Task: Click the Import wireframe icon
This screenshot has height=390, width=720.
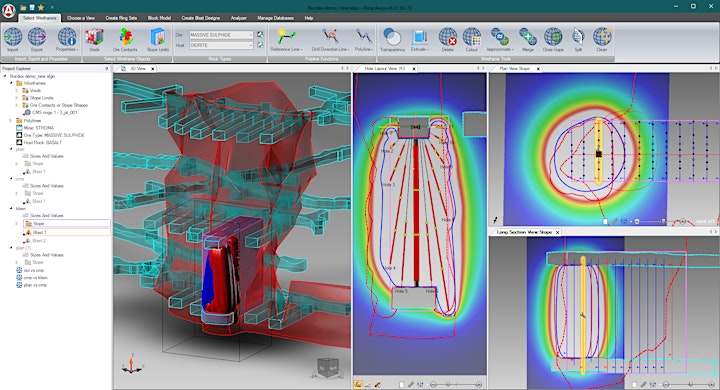Action: click(12, 39)
